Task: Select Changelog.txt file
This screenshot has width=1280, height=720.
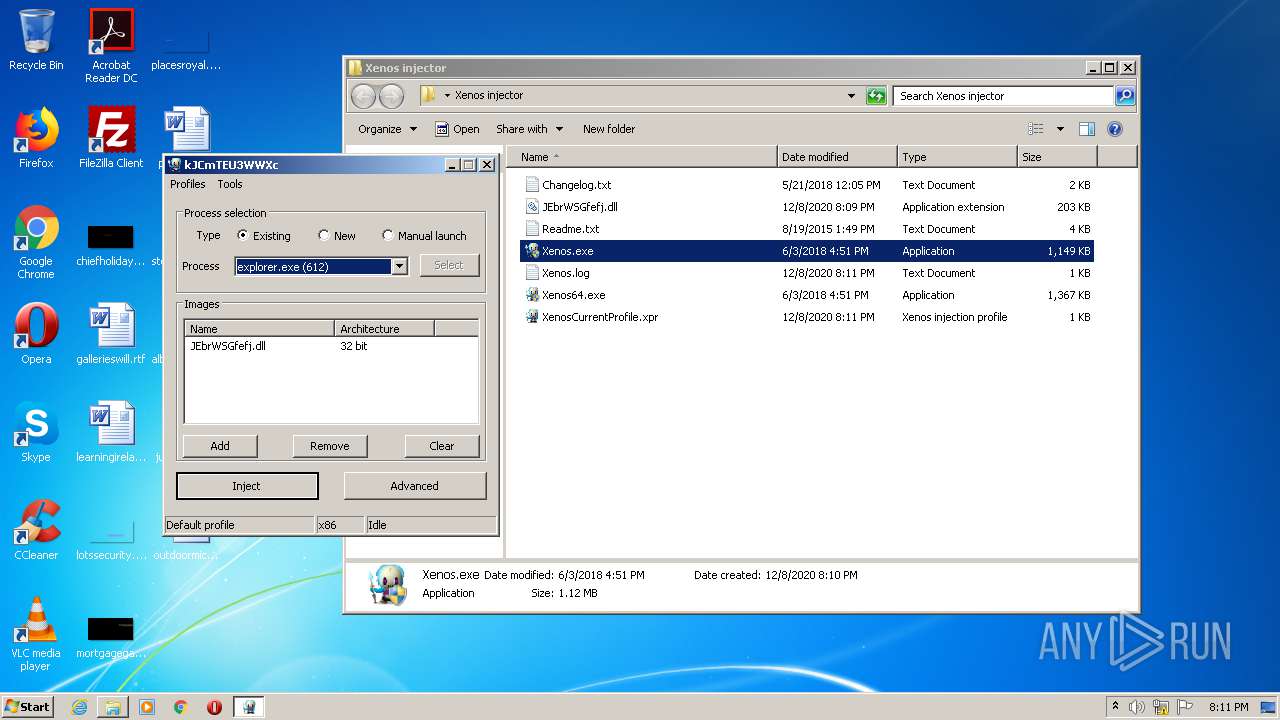Action: click(x=576, y=185)
